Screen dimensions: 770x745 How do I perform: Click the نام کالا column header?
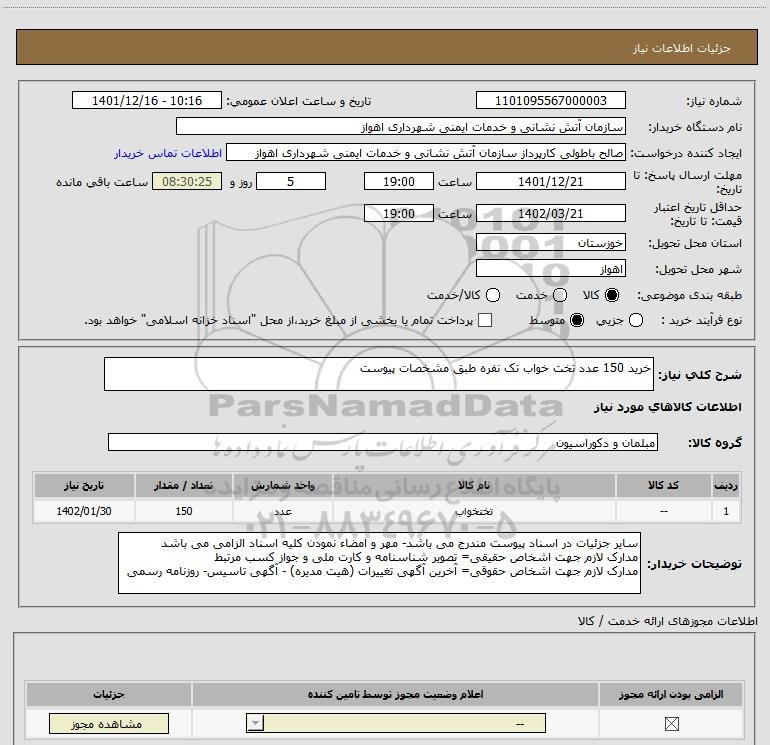click(474, 485)
